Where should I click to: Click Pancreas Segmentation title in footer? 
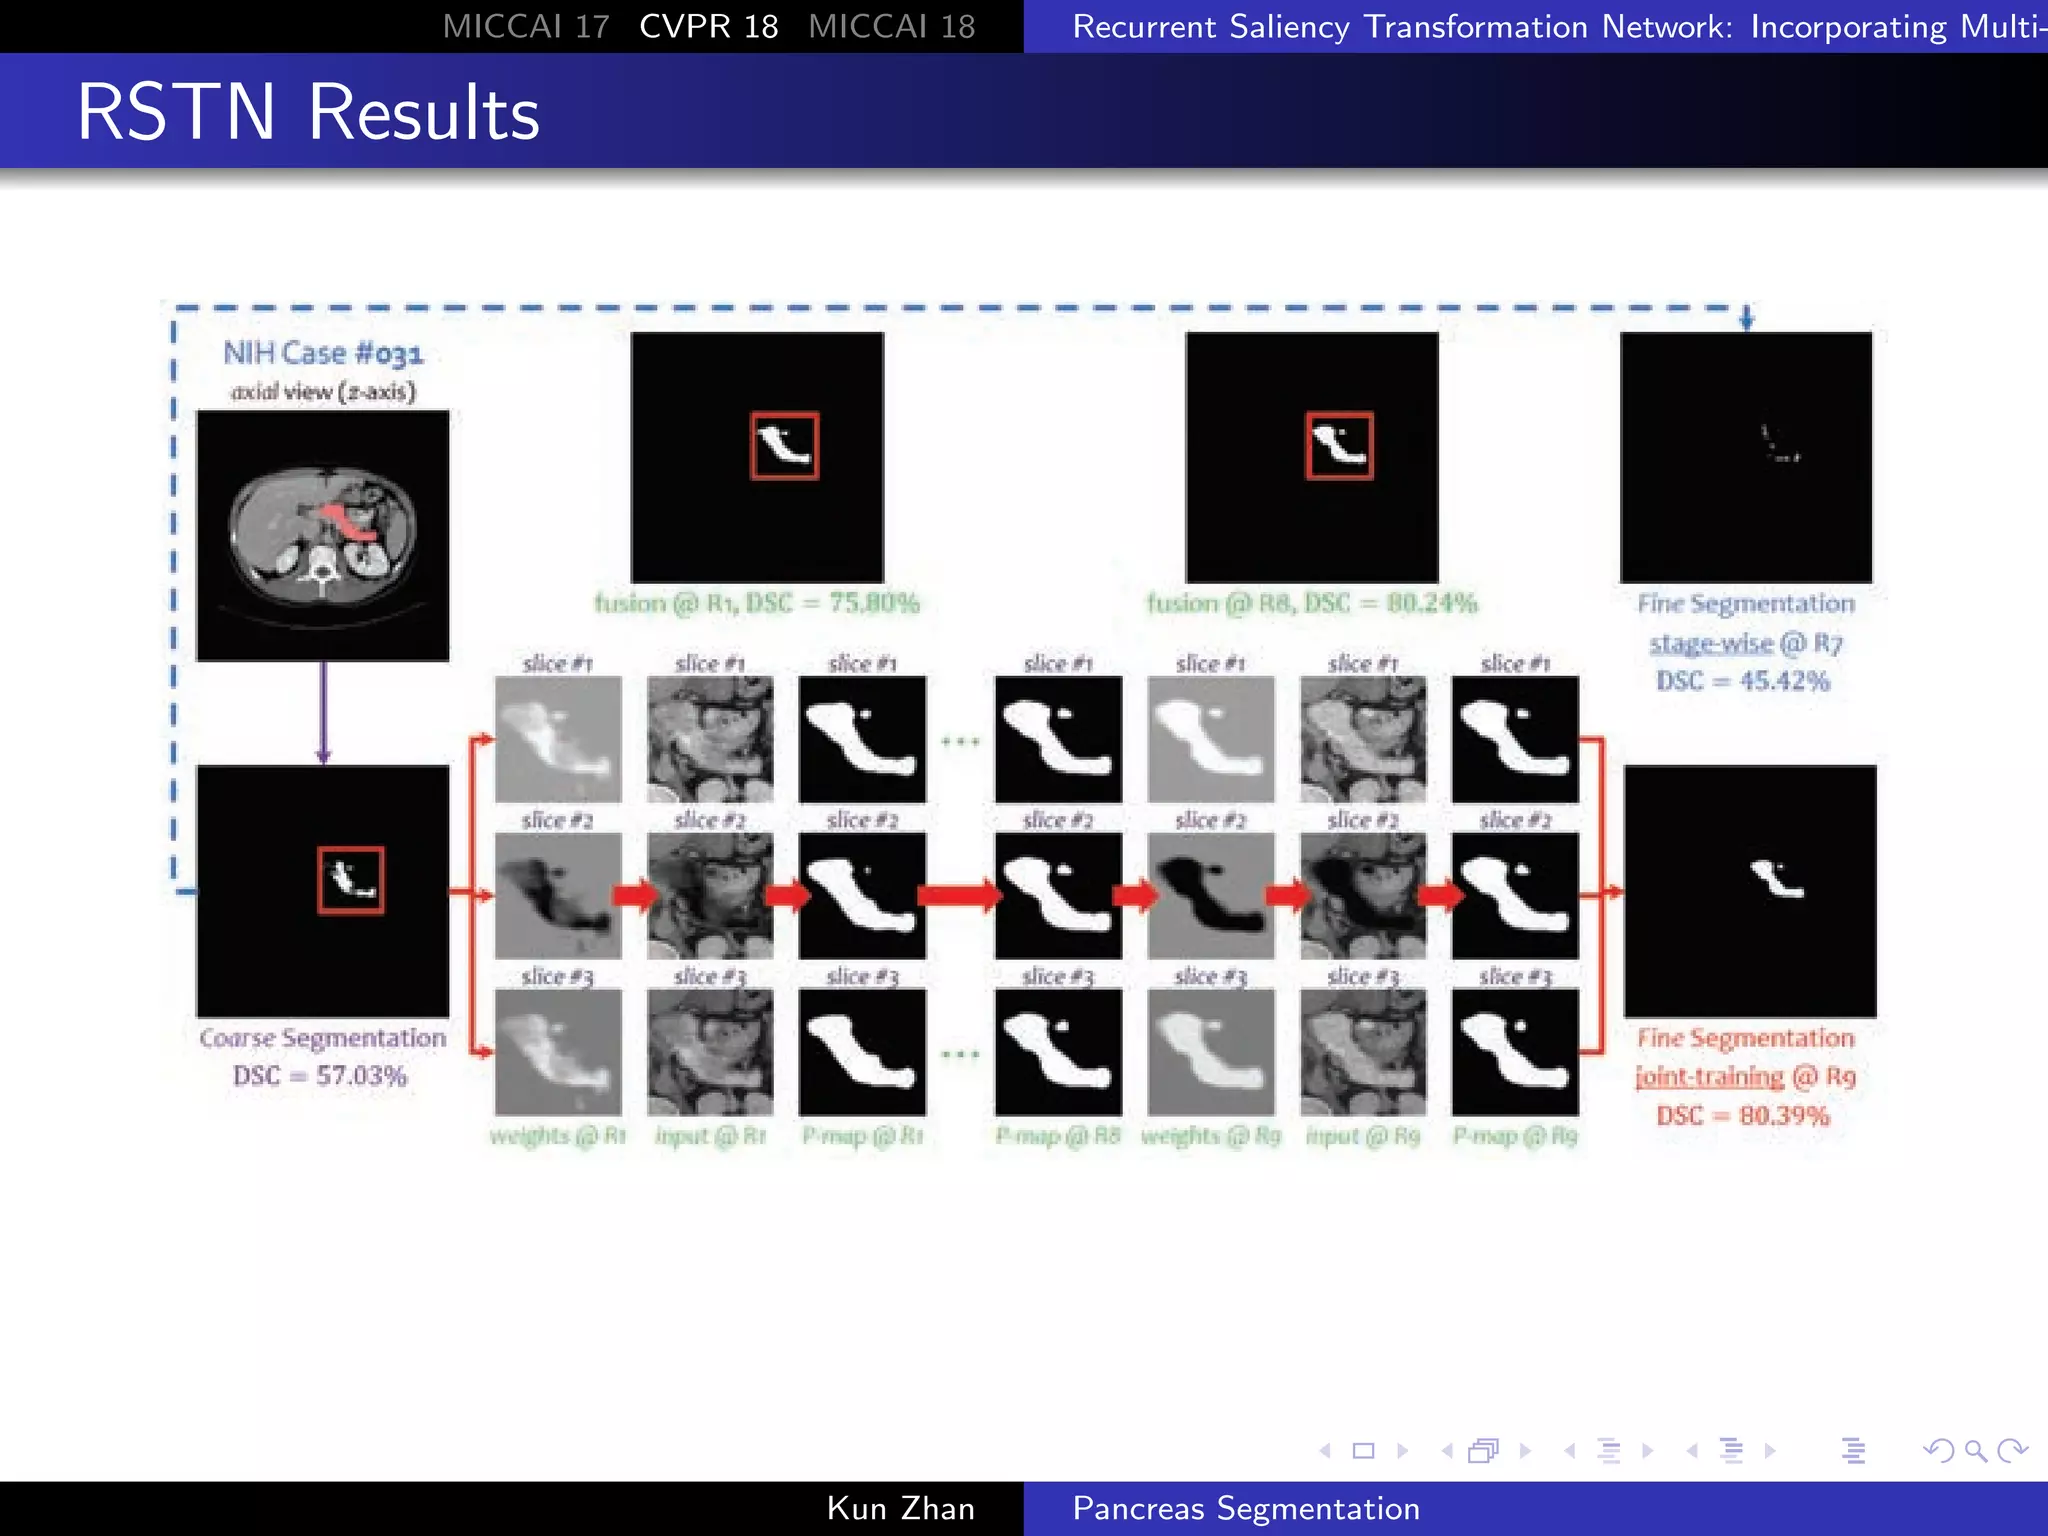point(1246,1508)
